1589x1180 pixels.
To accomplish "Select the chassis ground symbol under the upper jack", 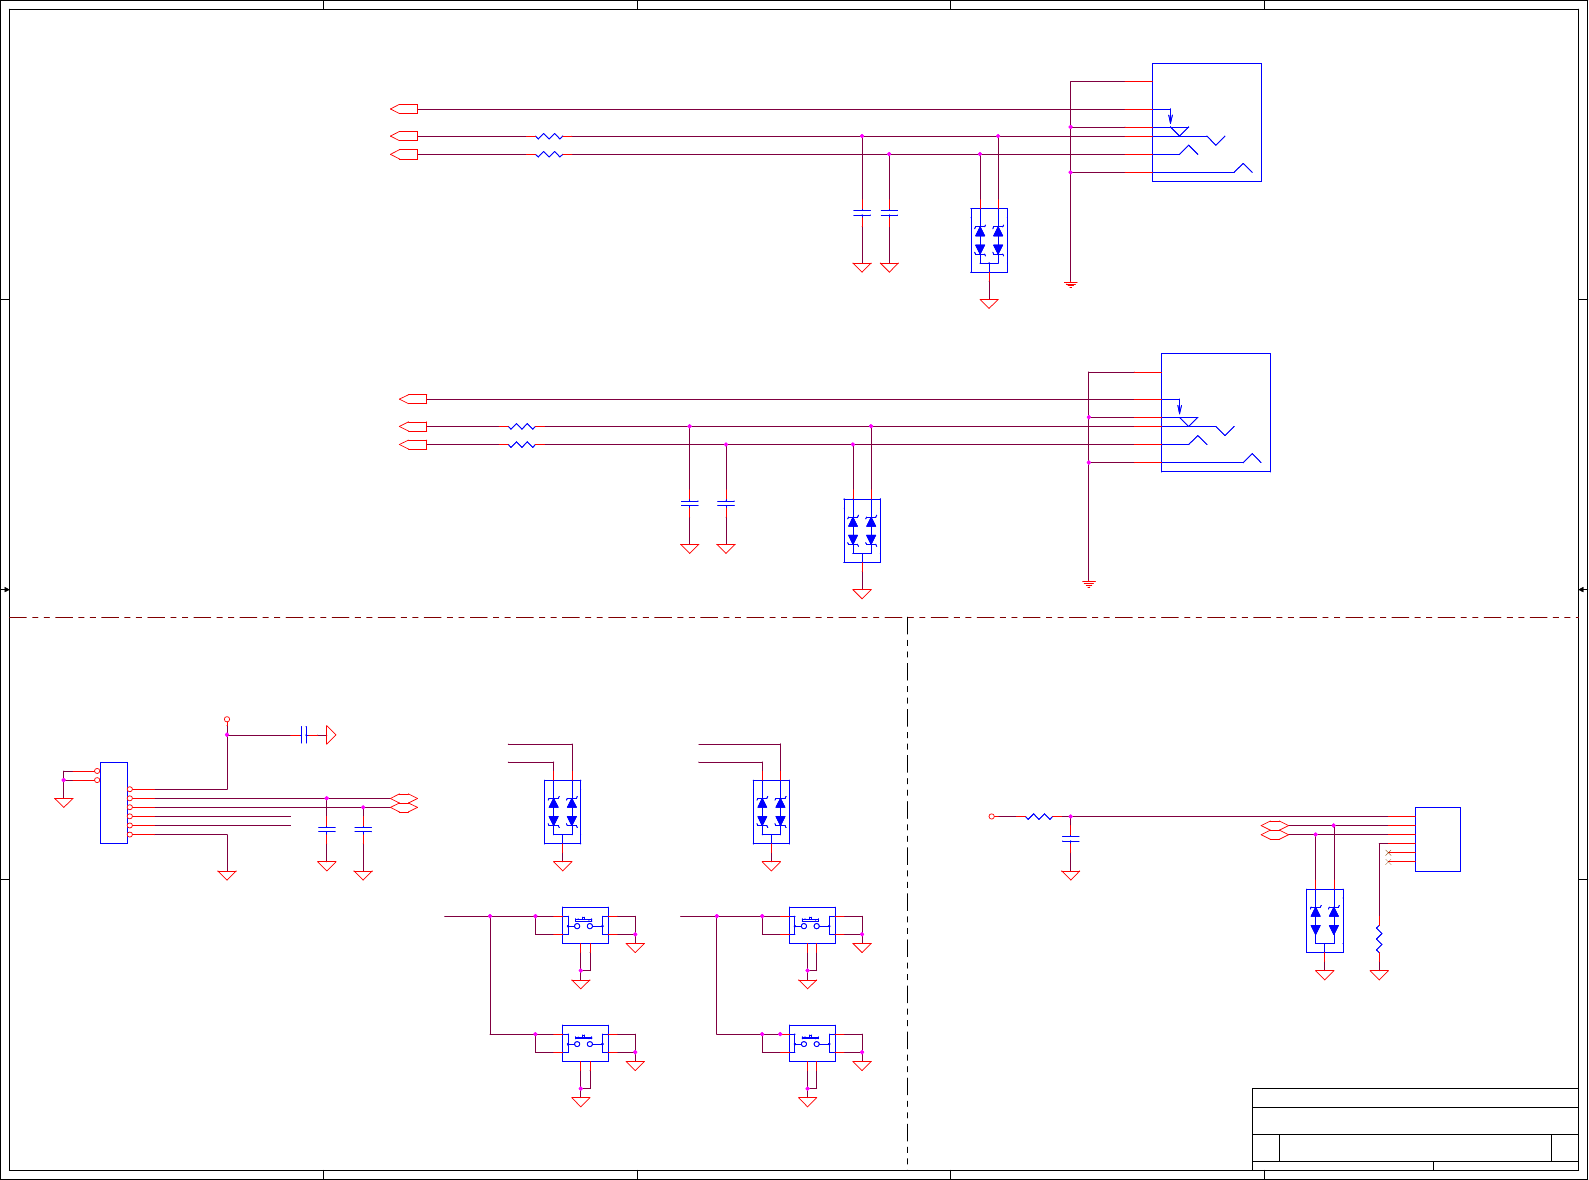I will (x=1071, y=285).
